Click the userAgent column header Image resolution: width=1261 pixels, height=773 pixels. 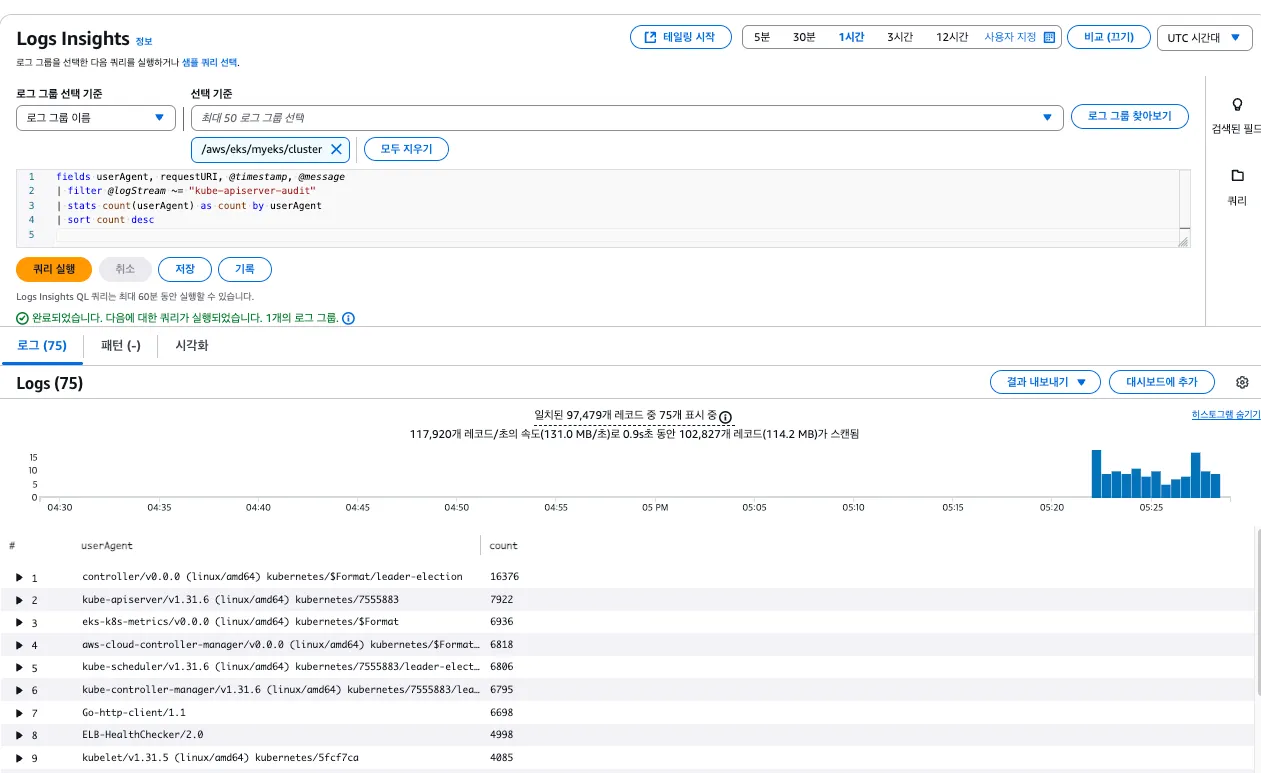(107, 546)
